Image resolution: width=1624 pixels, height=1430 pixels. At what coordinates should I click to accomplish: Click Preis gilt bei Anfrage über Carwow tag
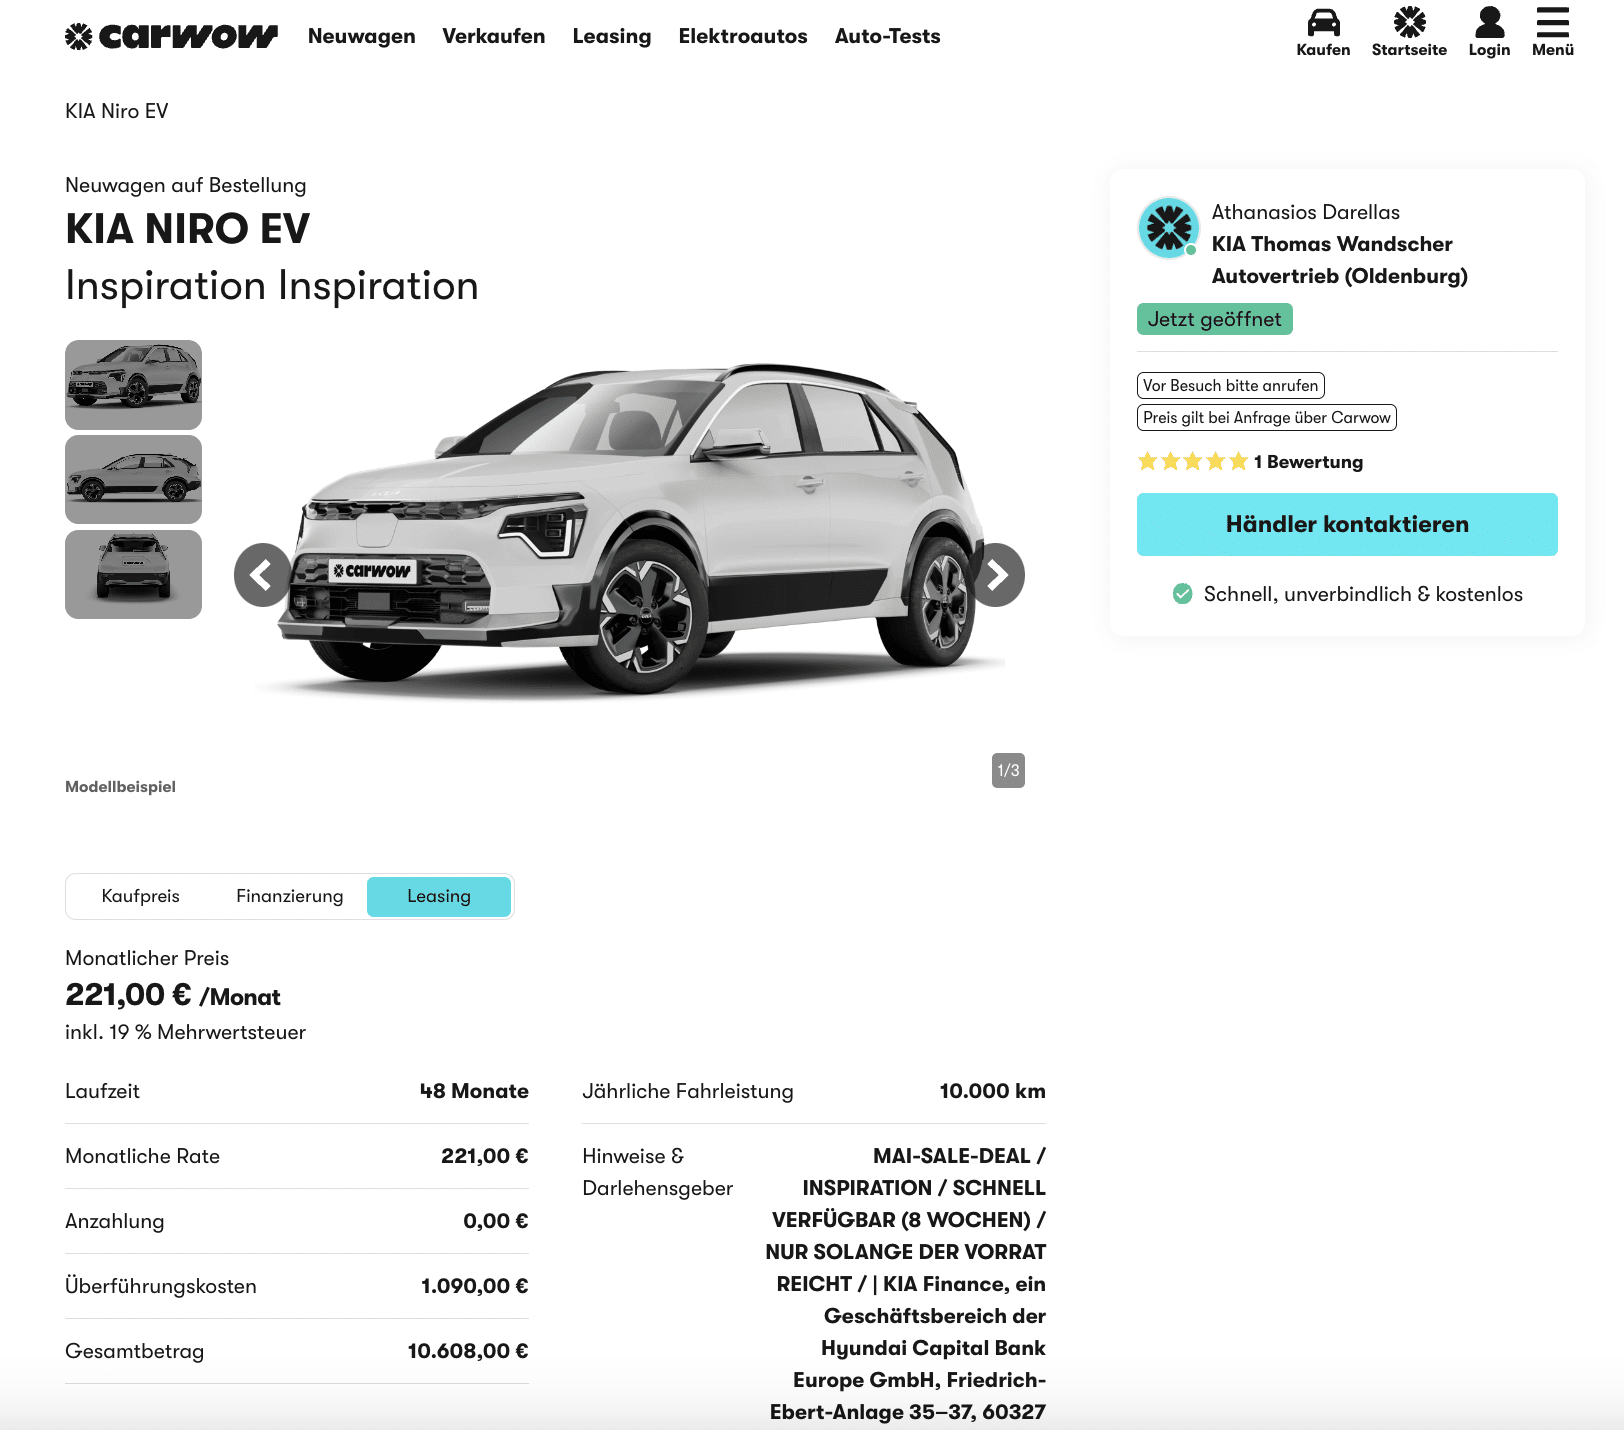[1267, 418]
